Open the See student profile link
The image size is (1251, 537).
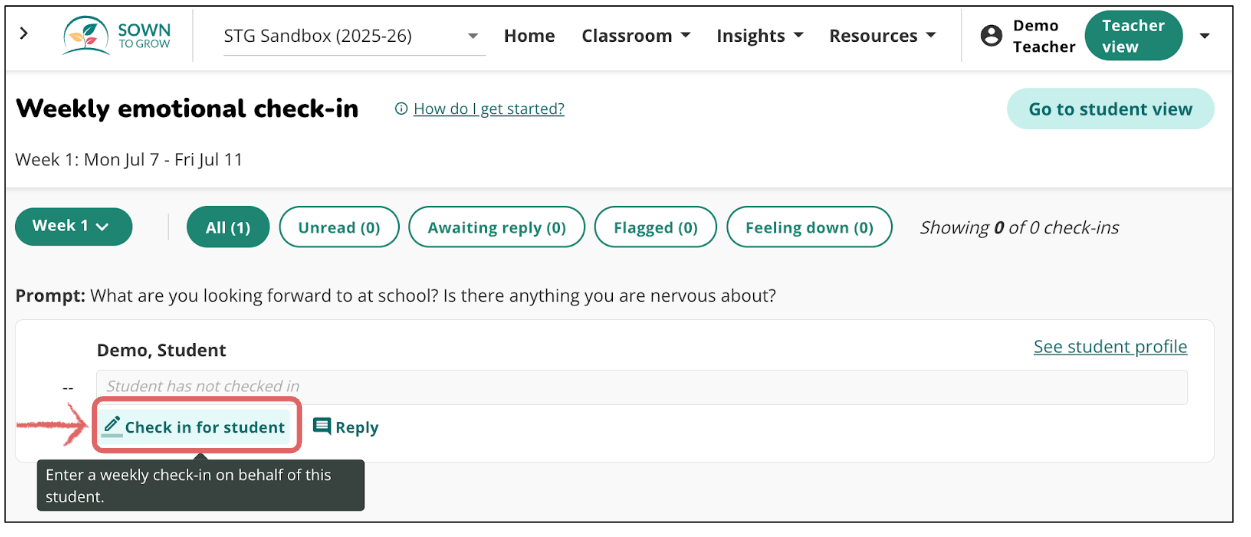pos(1110,347)
